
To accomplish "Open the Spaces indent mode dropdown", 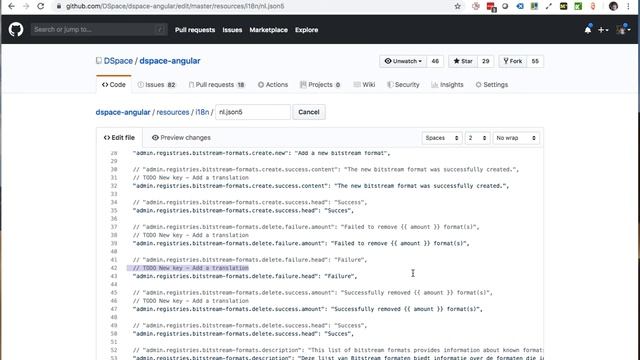I will pyautogui.click(x=442, y=138).
